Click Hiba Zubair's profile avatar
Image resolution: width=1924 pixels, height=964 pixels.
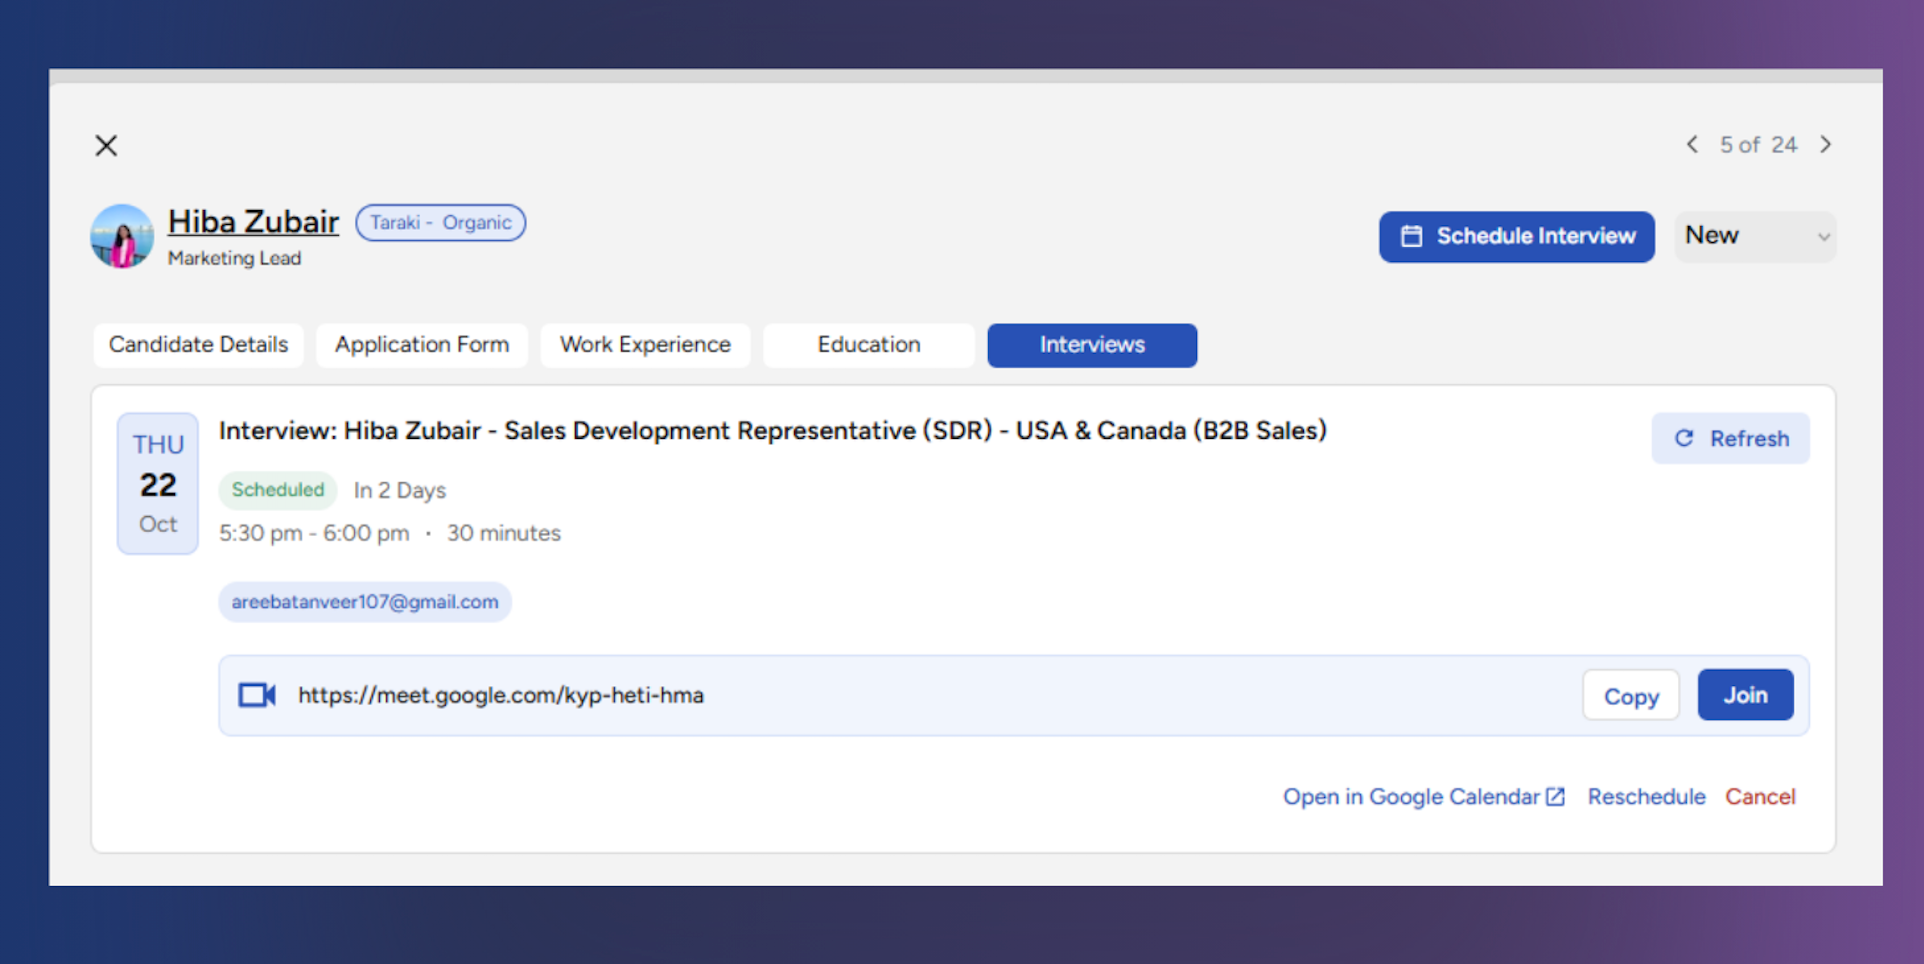click(122, 237)
